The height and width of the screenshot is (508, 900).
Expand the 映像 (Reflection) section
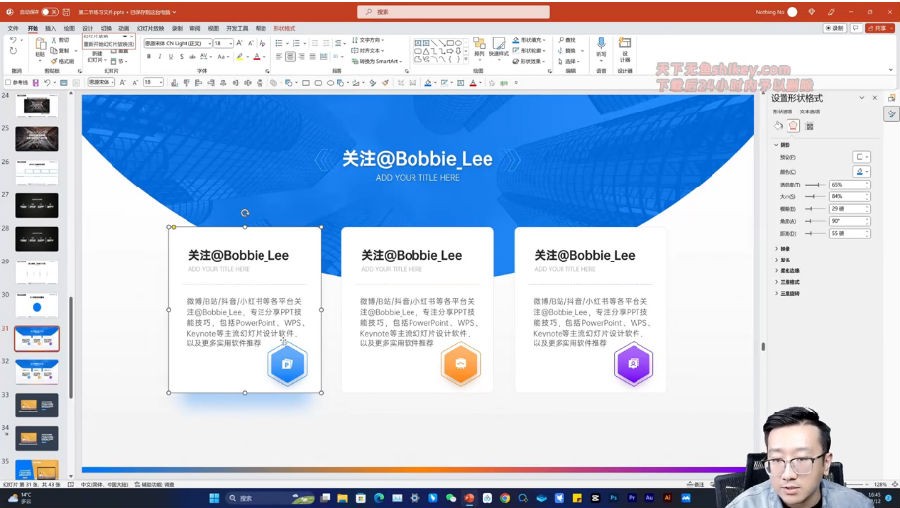[x=783, y=249]
